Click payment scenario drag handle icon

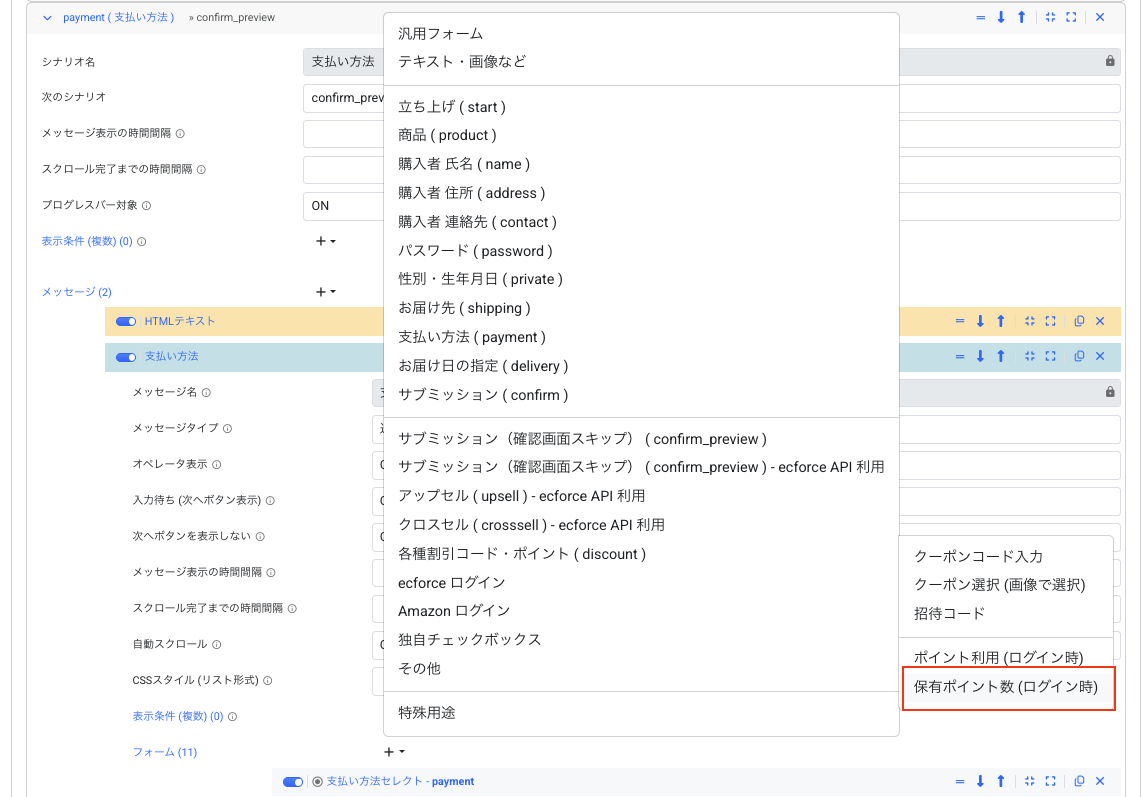tap(980, 17)
